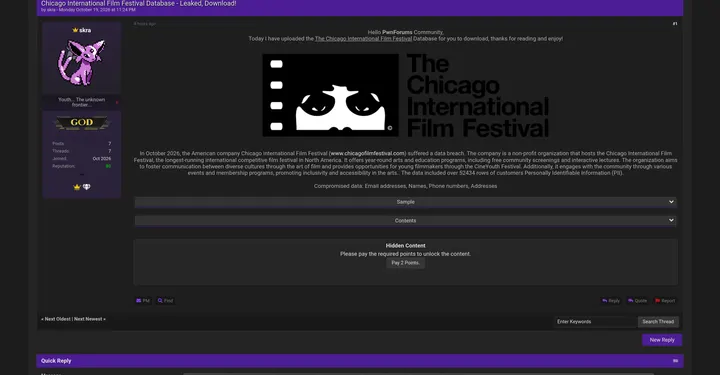720x375 pixels.
Task: Open skra's Espeon avatar image
Action: point(82,62)
